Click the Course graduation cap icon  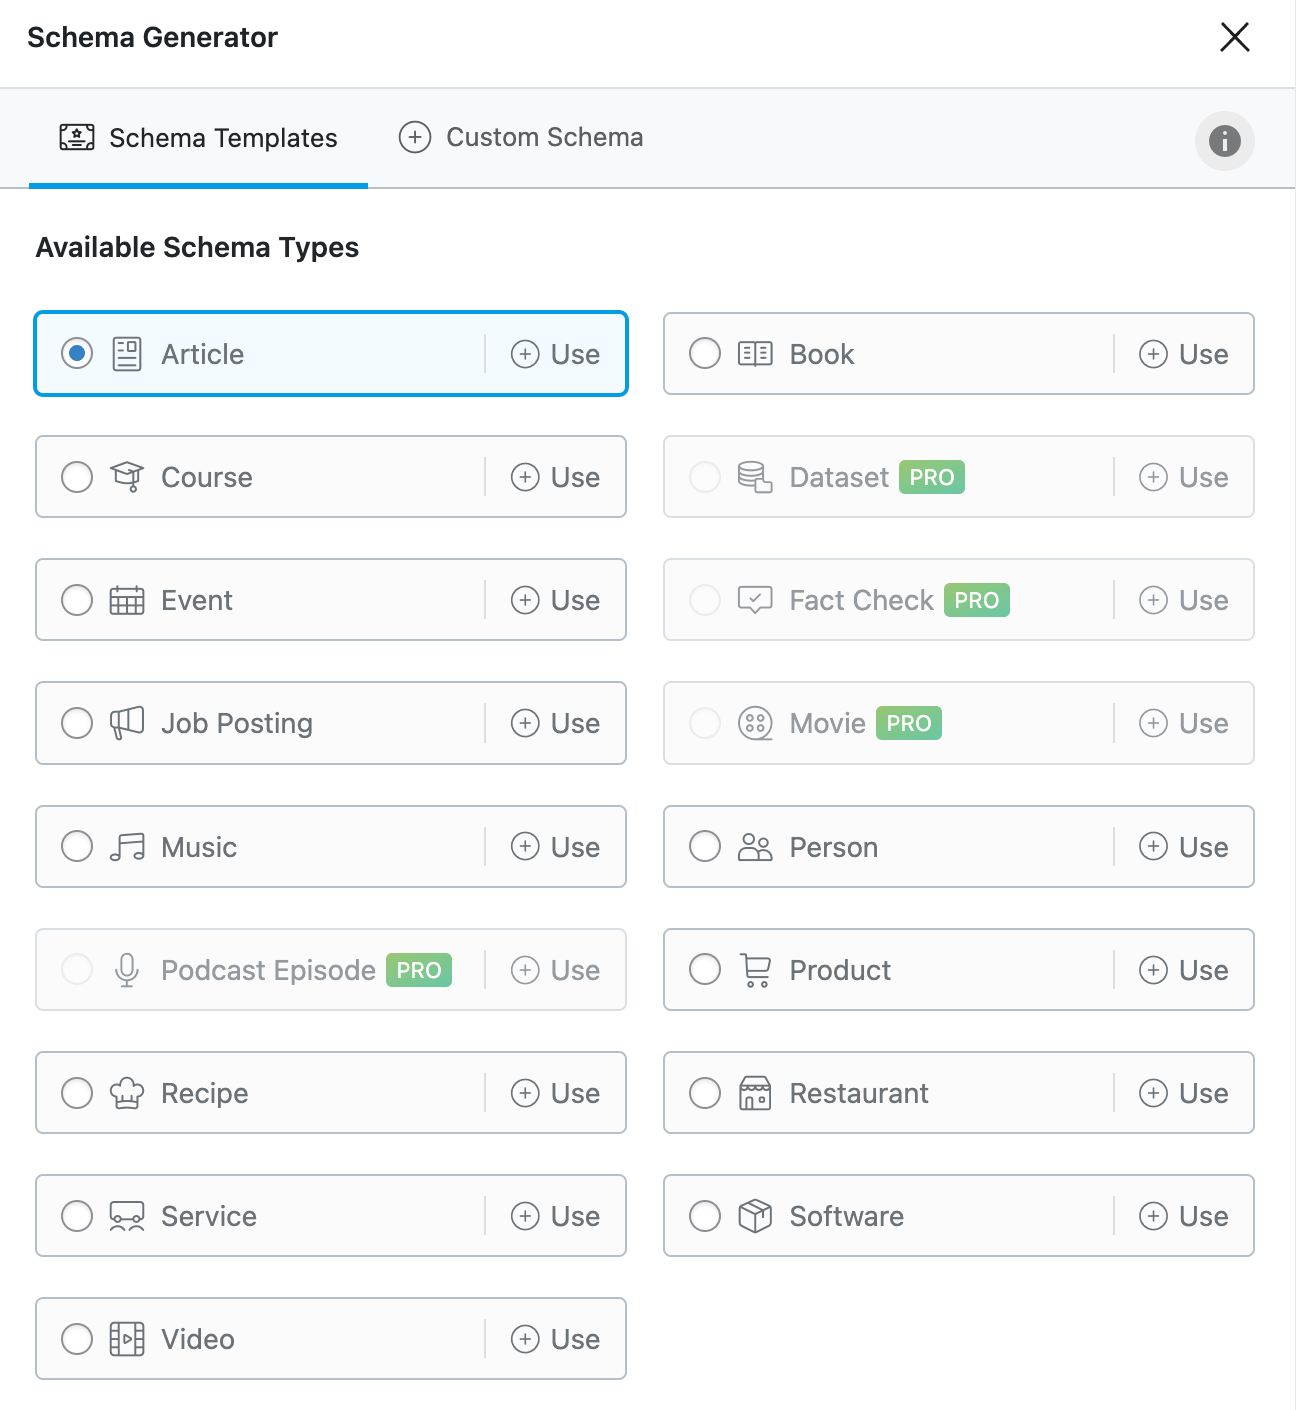point(127,477)
